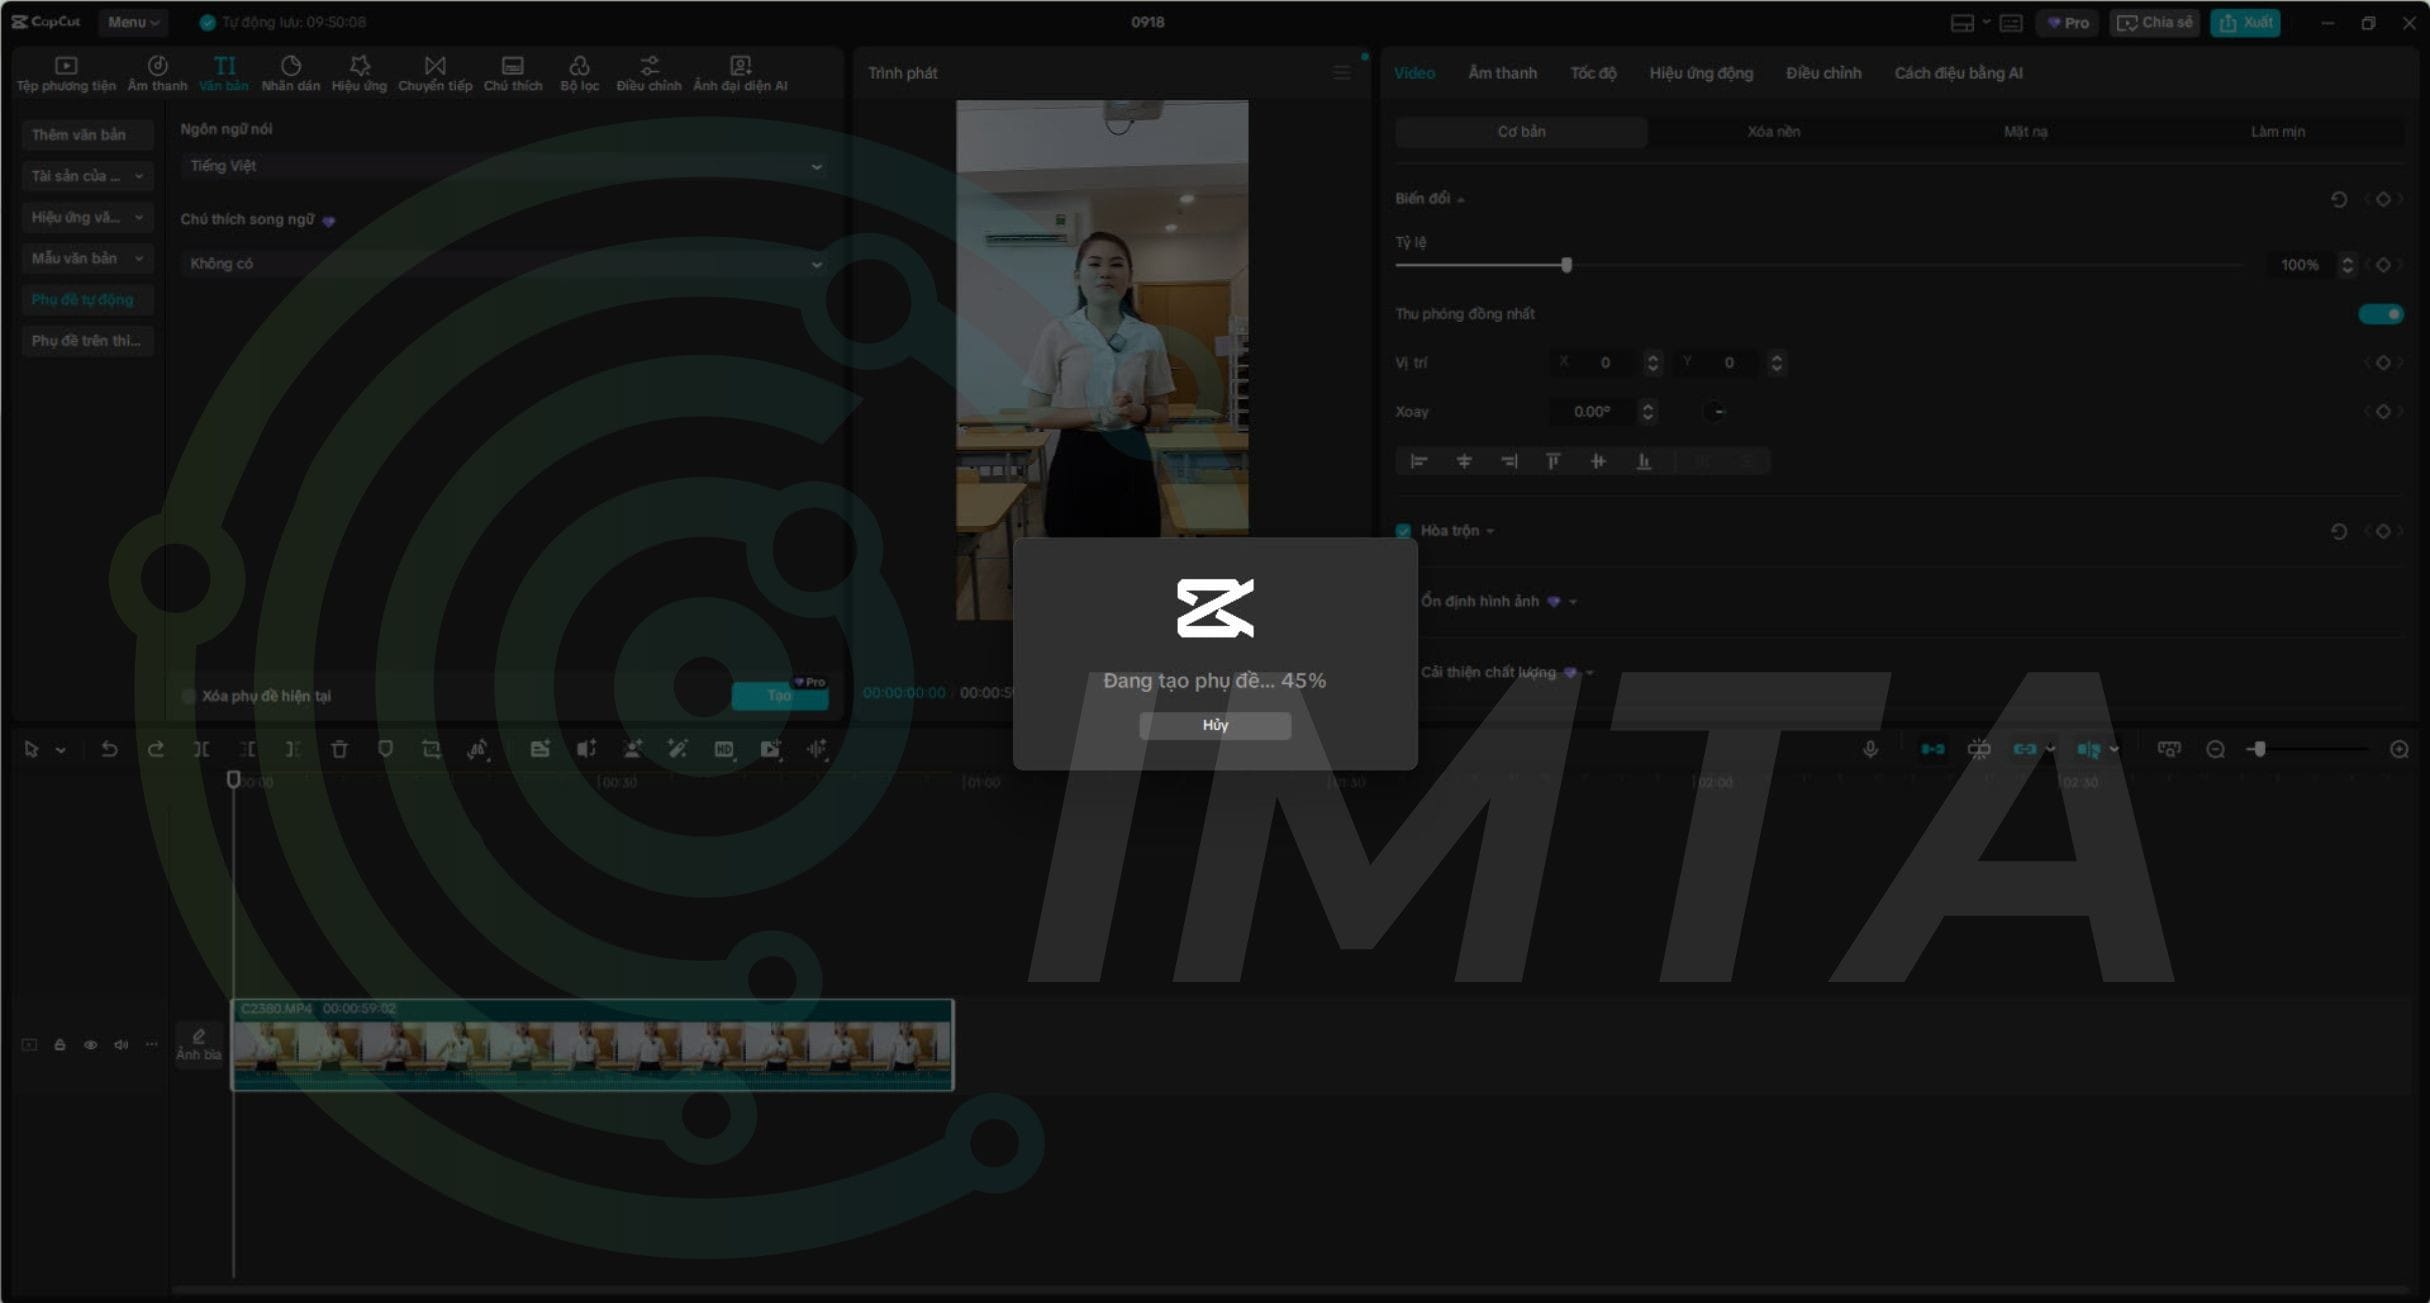The height and width of the screenshot is (1303, 2430).
Task: Uncheck the Hòa trộn checkbox
Action: coord(1403,530)
